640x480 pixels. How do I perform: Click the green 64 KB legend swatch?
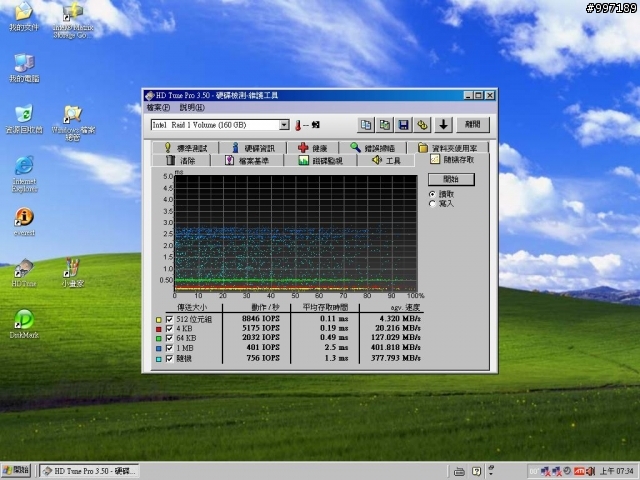[x=158, y=339]
